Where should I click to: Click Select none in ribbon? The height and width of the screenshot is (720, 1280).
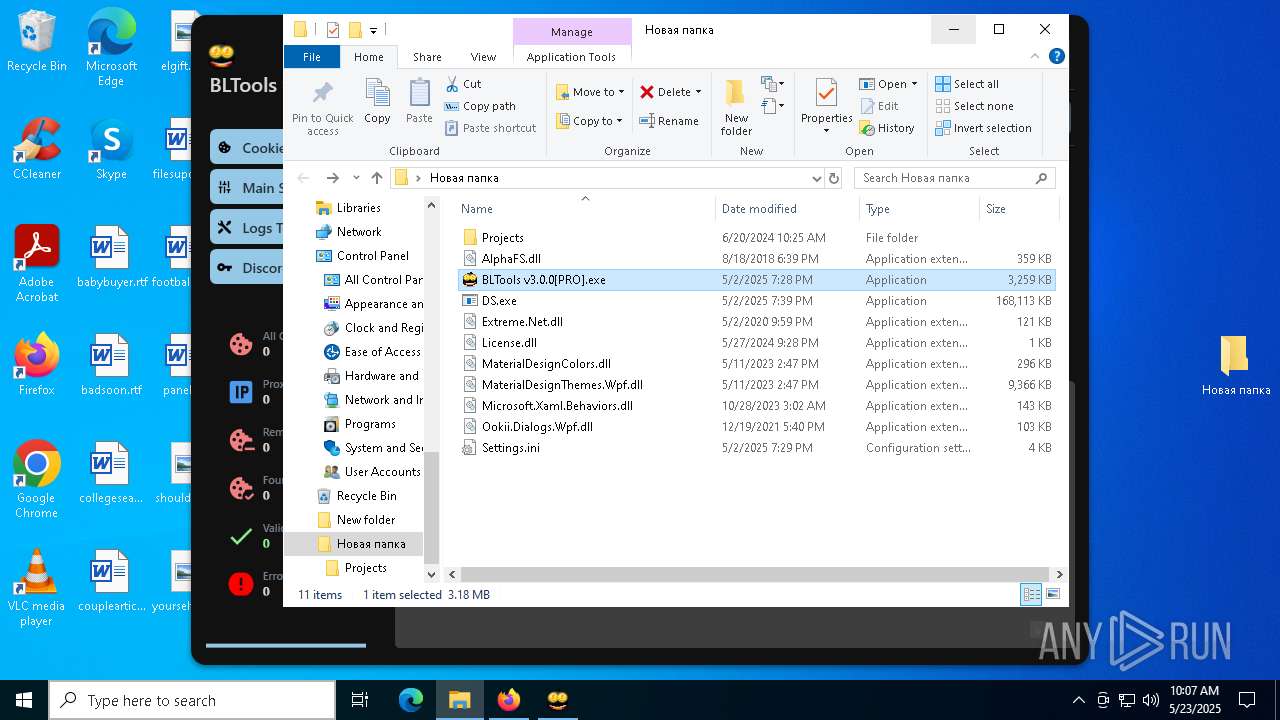(x=974, y=106)
